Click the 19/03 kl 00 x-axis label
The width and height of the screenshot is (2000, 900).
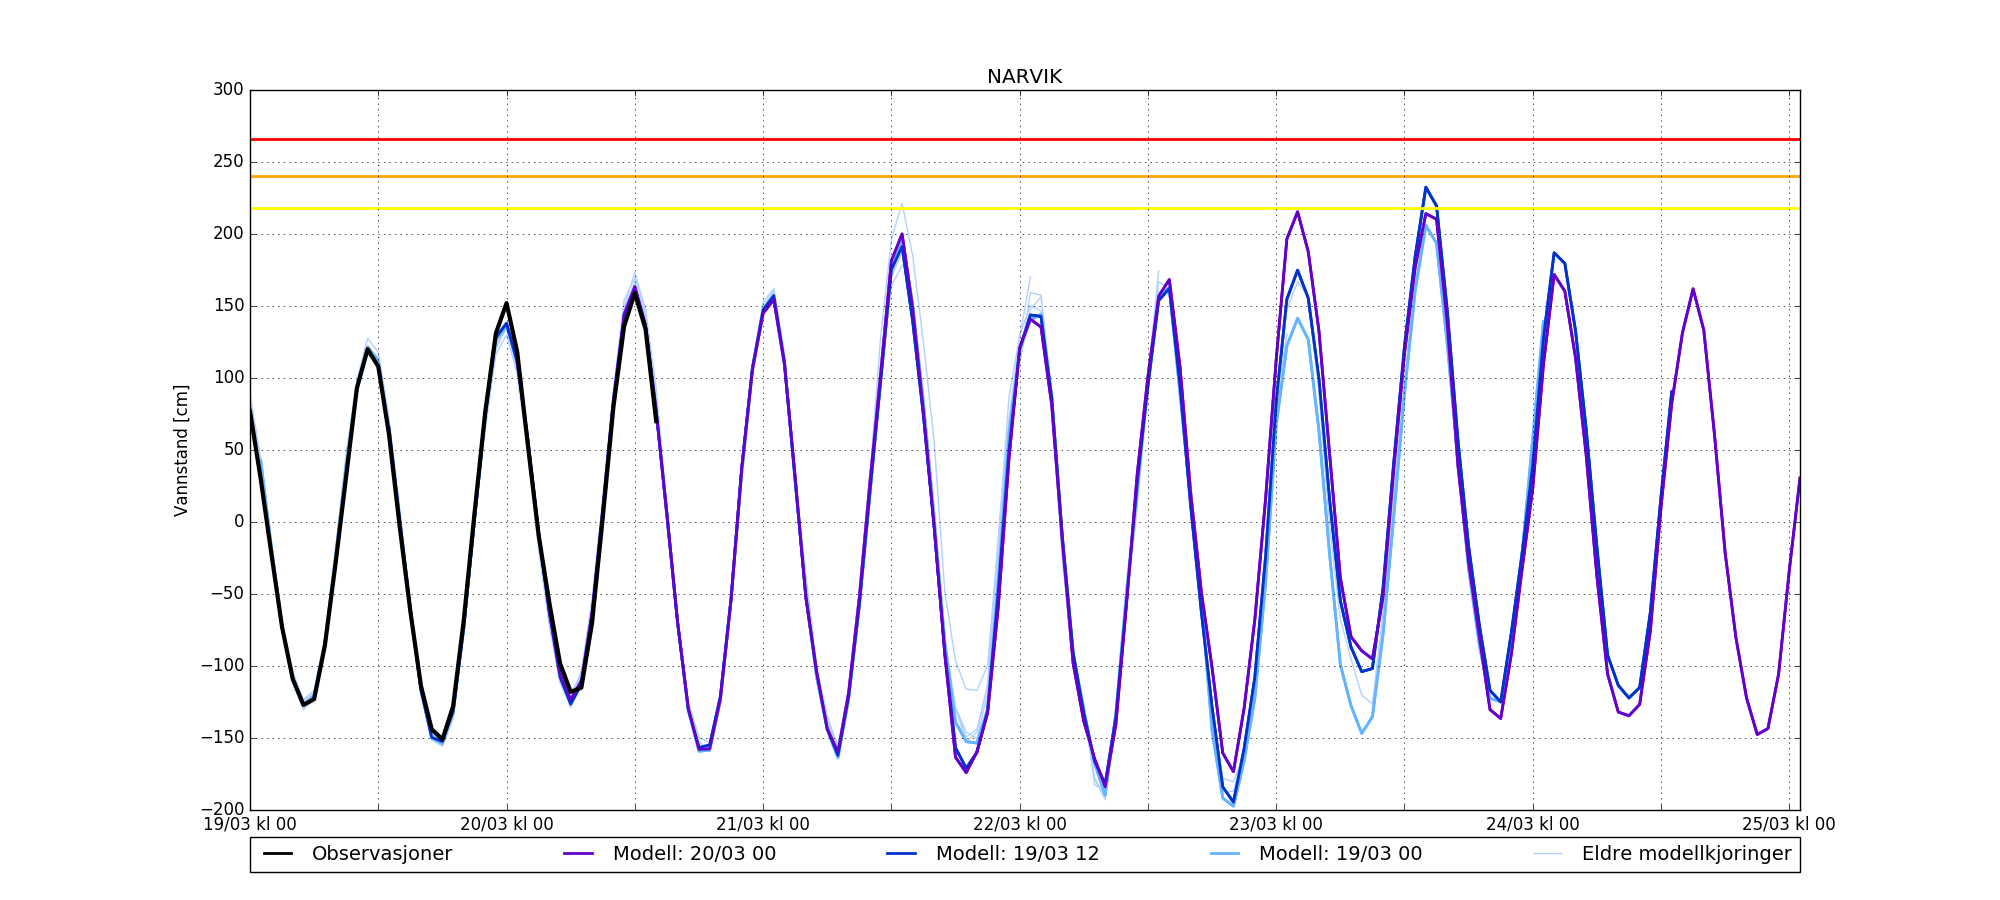pyautogui.click(x=250, y=825)
